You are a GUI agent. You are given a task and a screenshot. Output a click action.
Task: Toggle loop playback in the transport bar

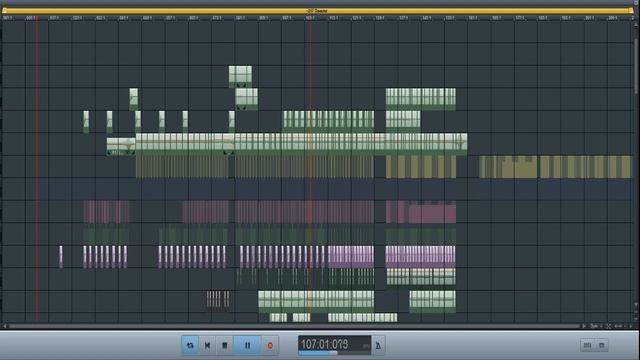[x=190, y=345]
